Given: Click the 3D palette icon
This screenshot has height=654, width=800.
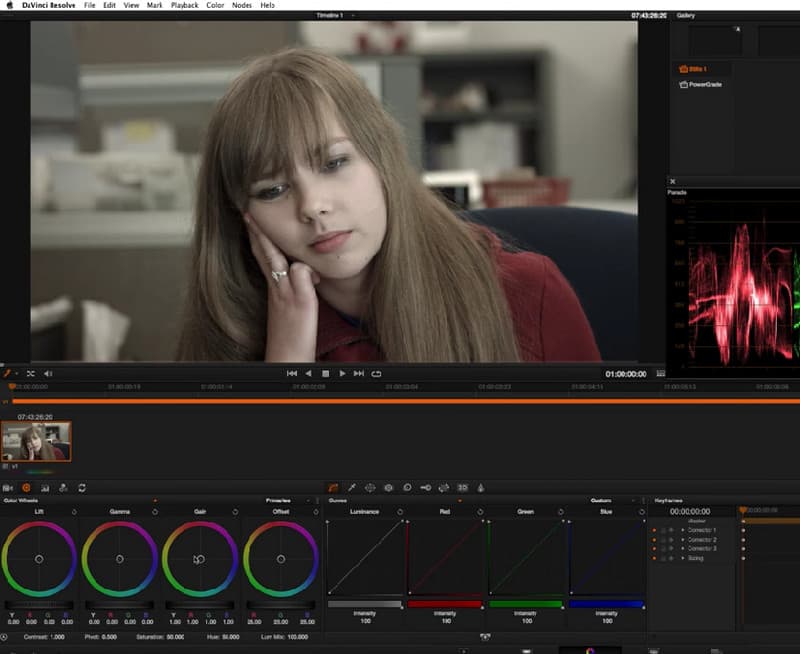Looking at the screenshot, I should point(462,486).
